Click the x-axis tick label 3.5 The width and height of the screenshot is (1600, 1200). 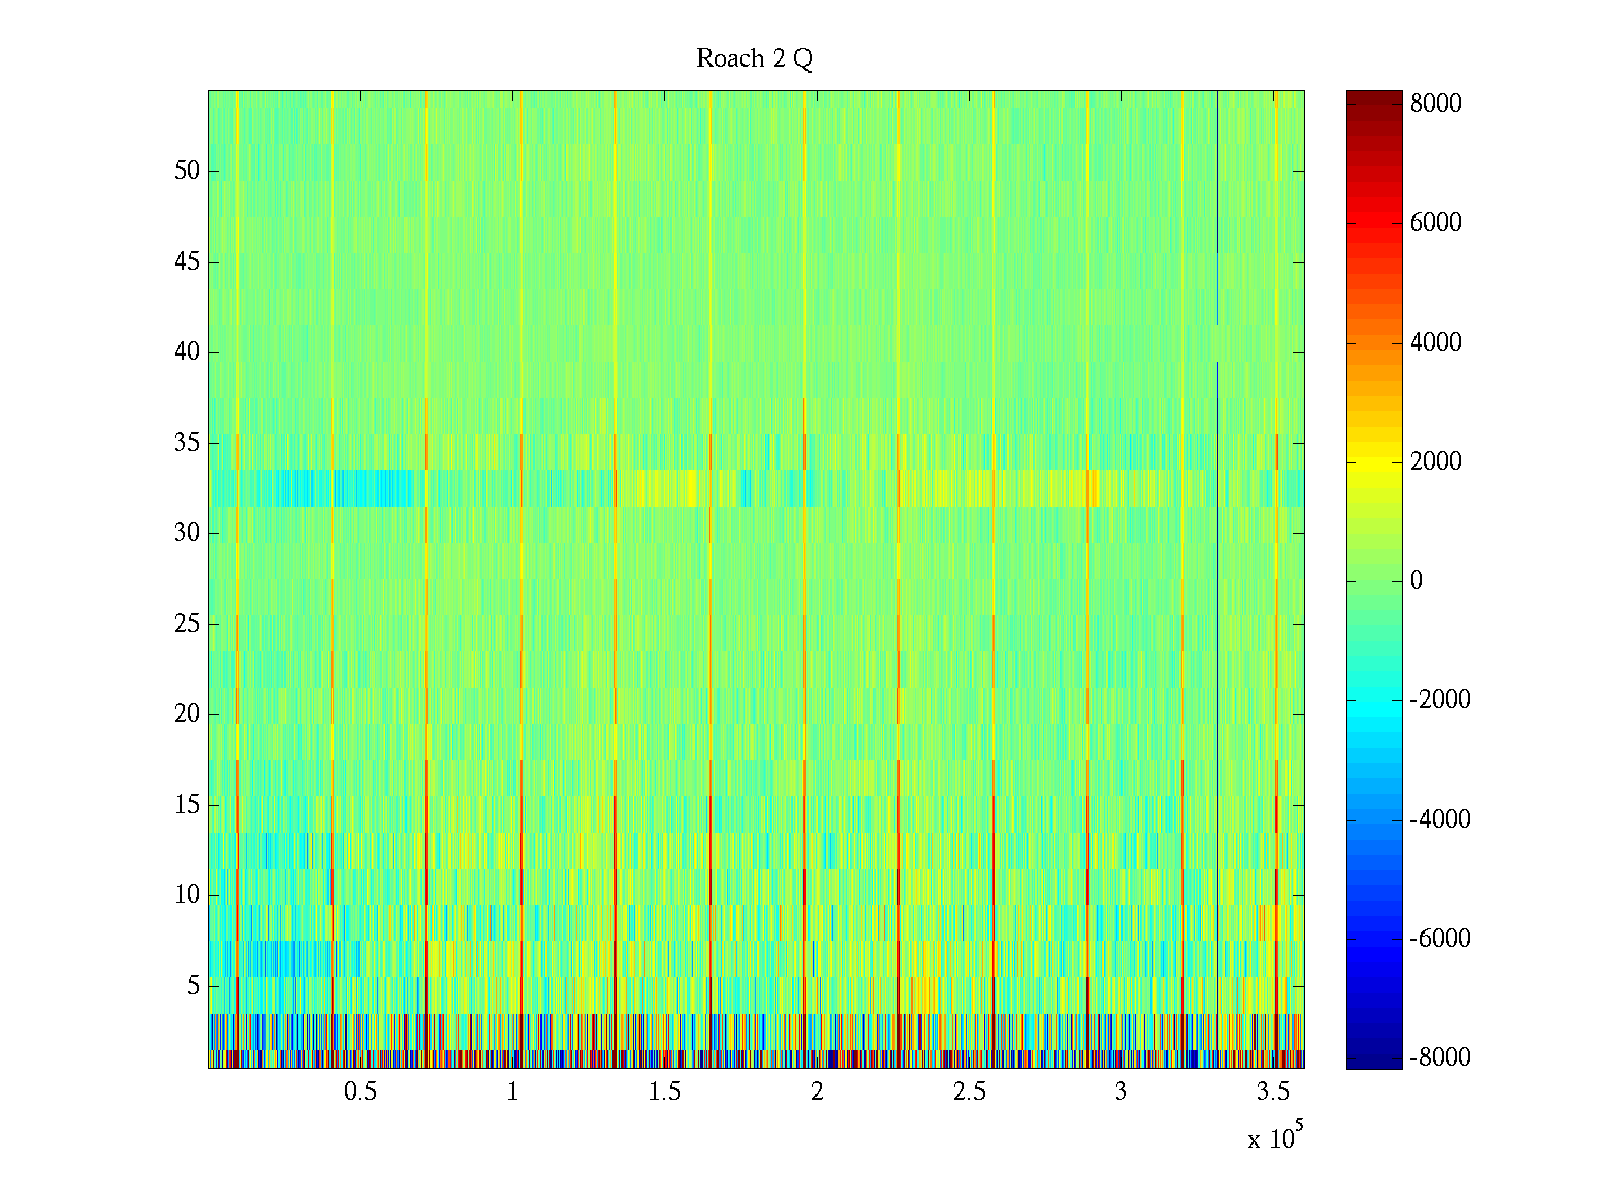pos(1273,1092)
